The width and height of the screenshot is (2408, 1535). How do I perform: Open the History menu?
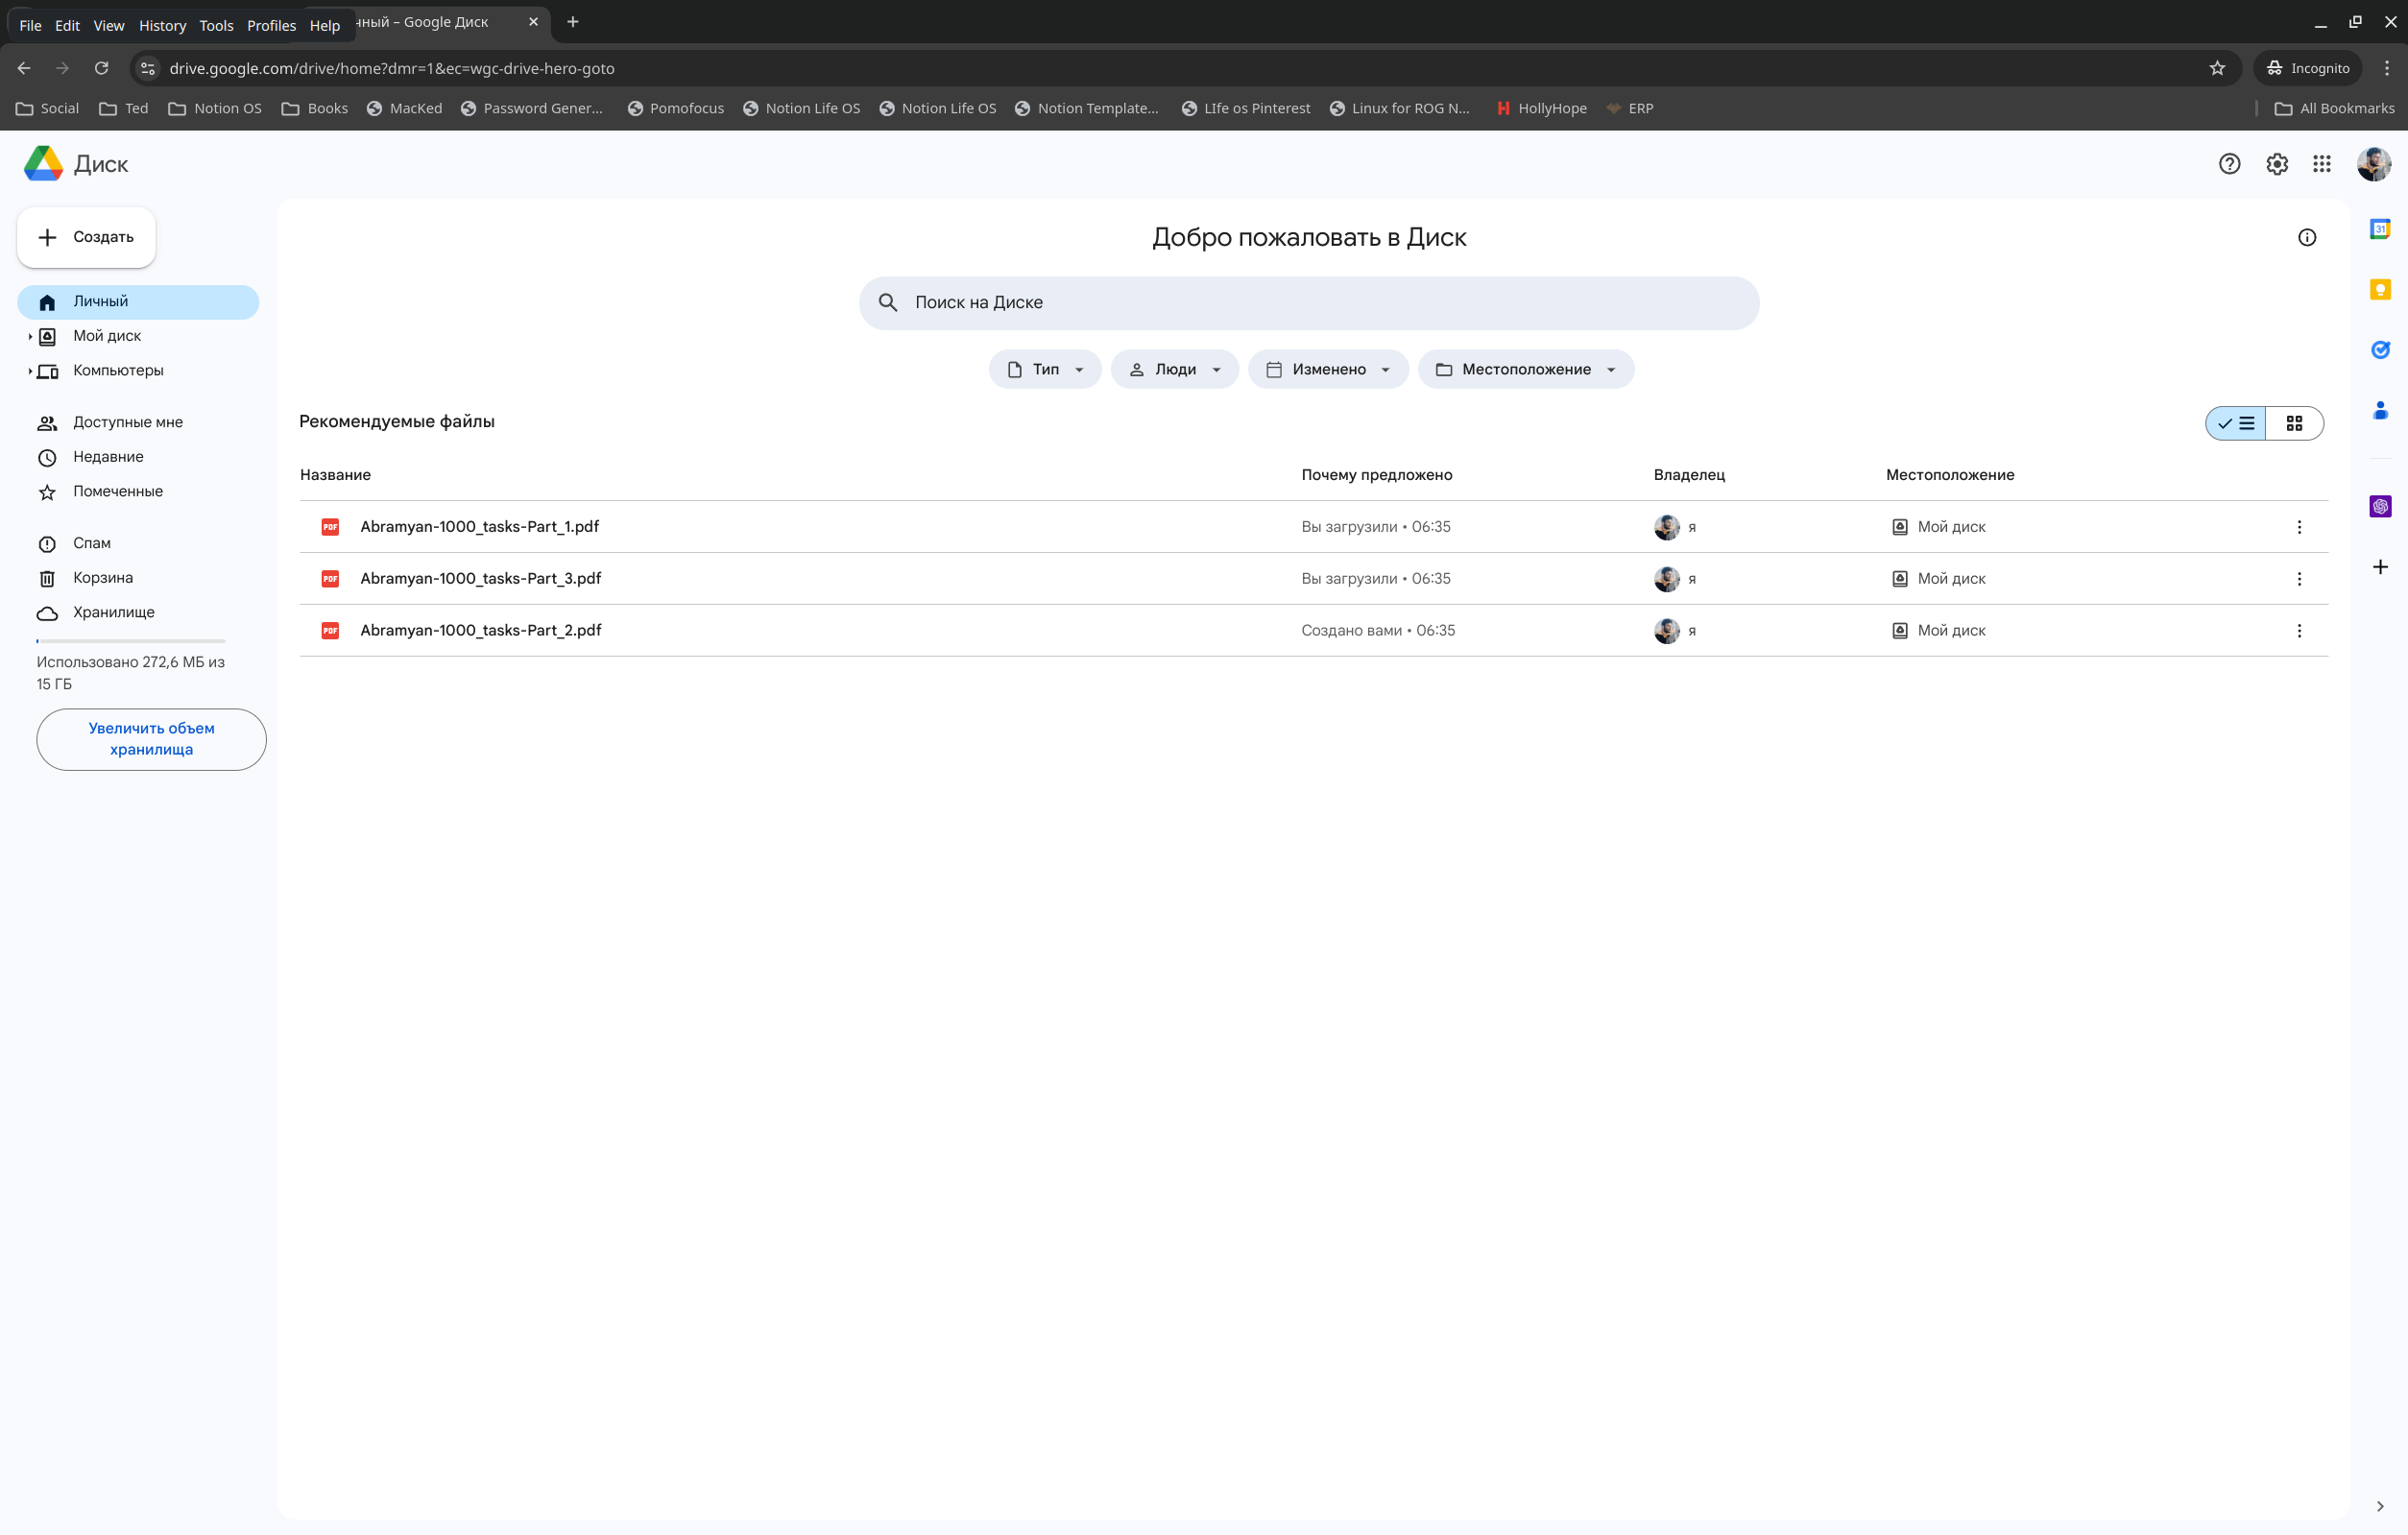(162, 25)
